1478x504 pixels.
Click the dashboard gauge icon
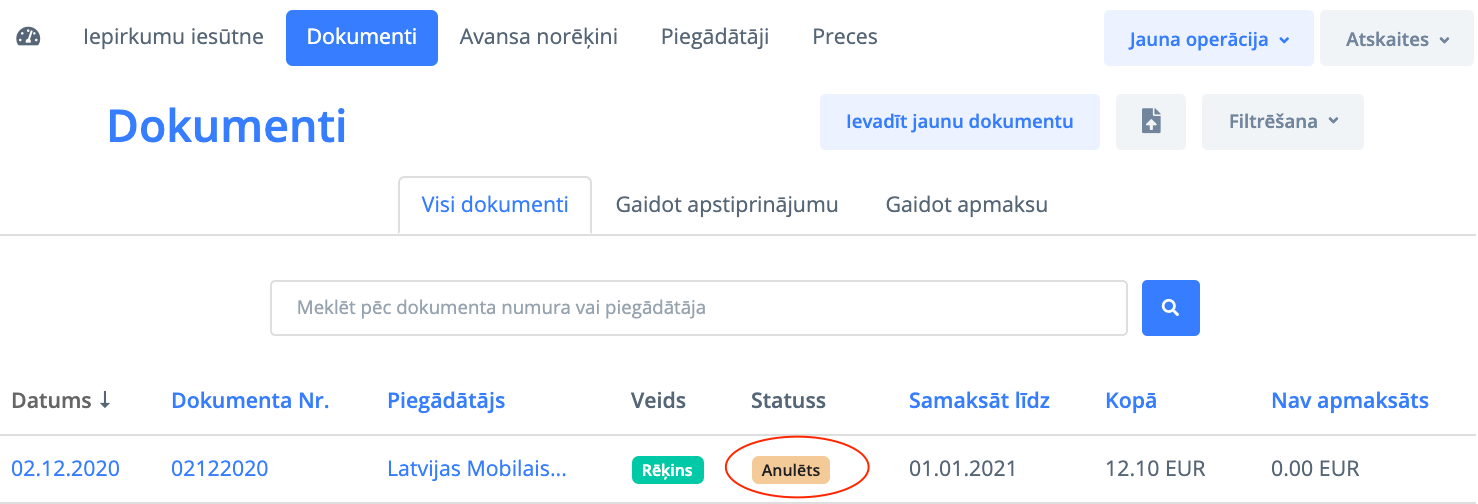tap(29, 38)
